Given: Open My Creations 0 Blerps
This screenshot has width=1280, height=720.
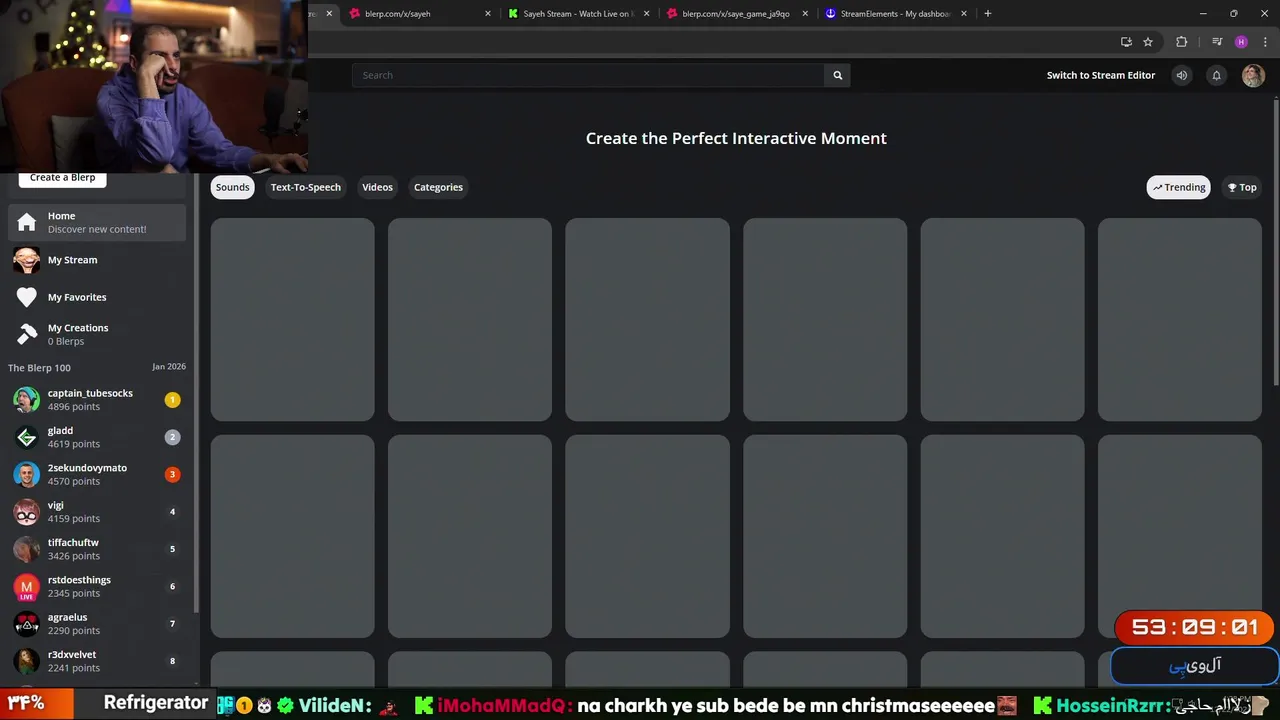Looking at the screenshot, I should point(97,334).
